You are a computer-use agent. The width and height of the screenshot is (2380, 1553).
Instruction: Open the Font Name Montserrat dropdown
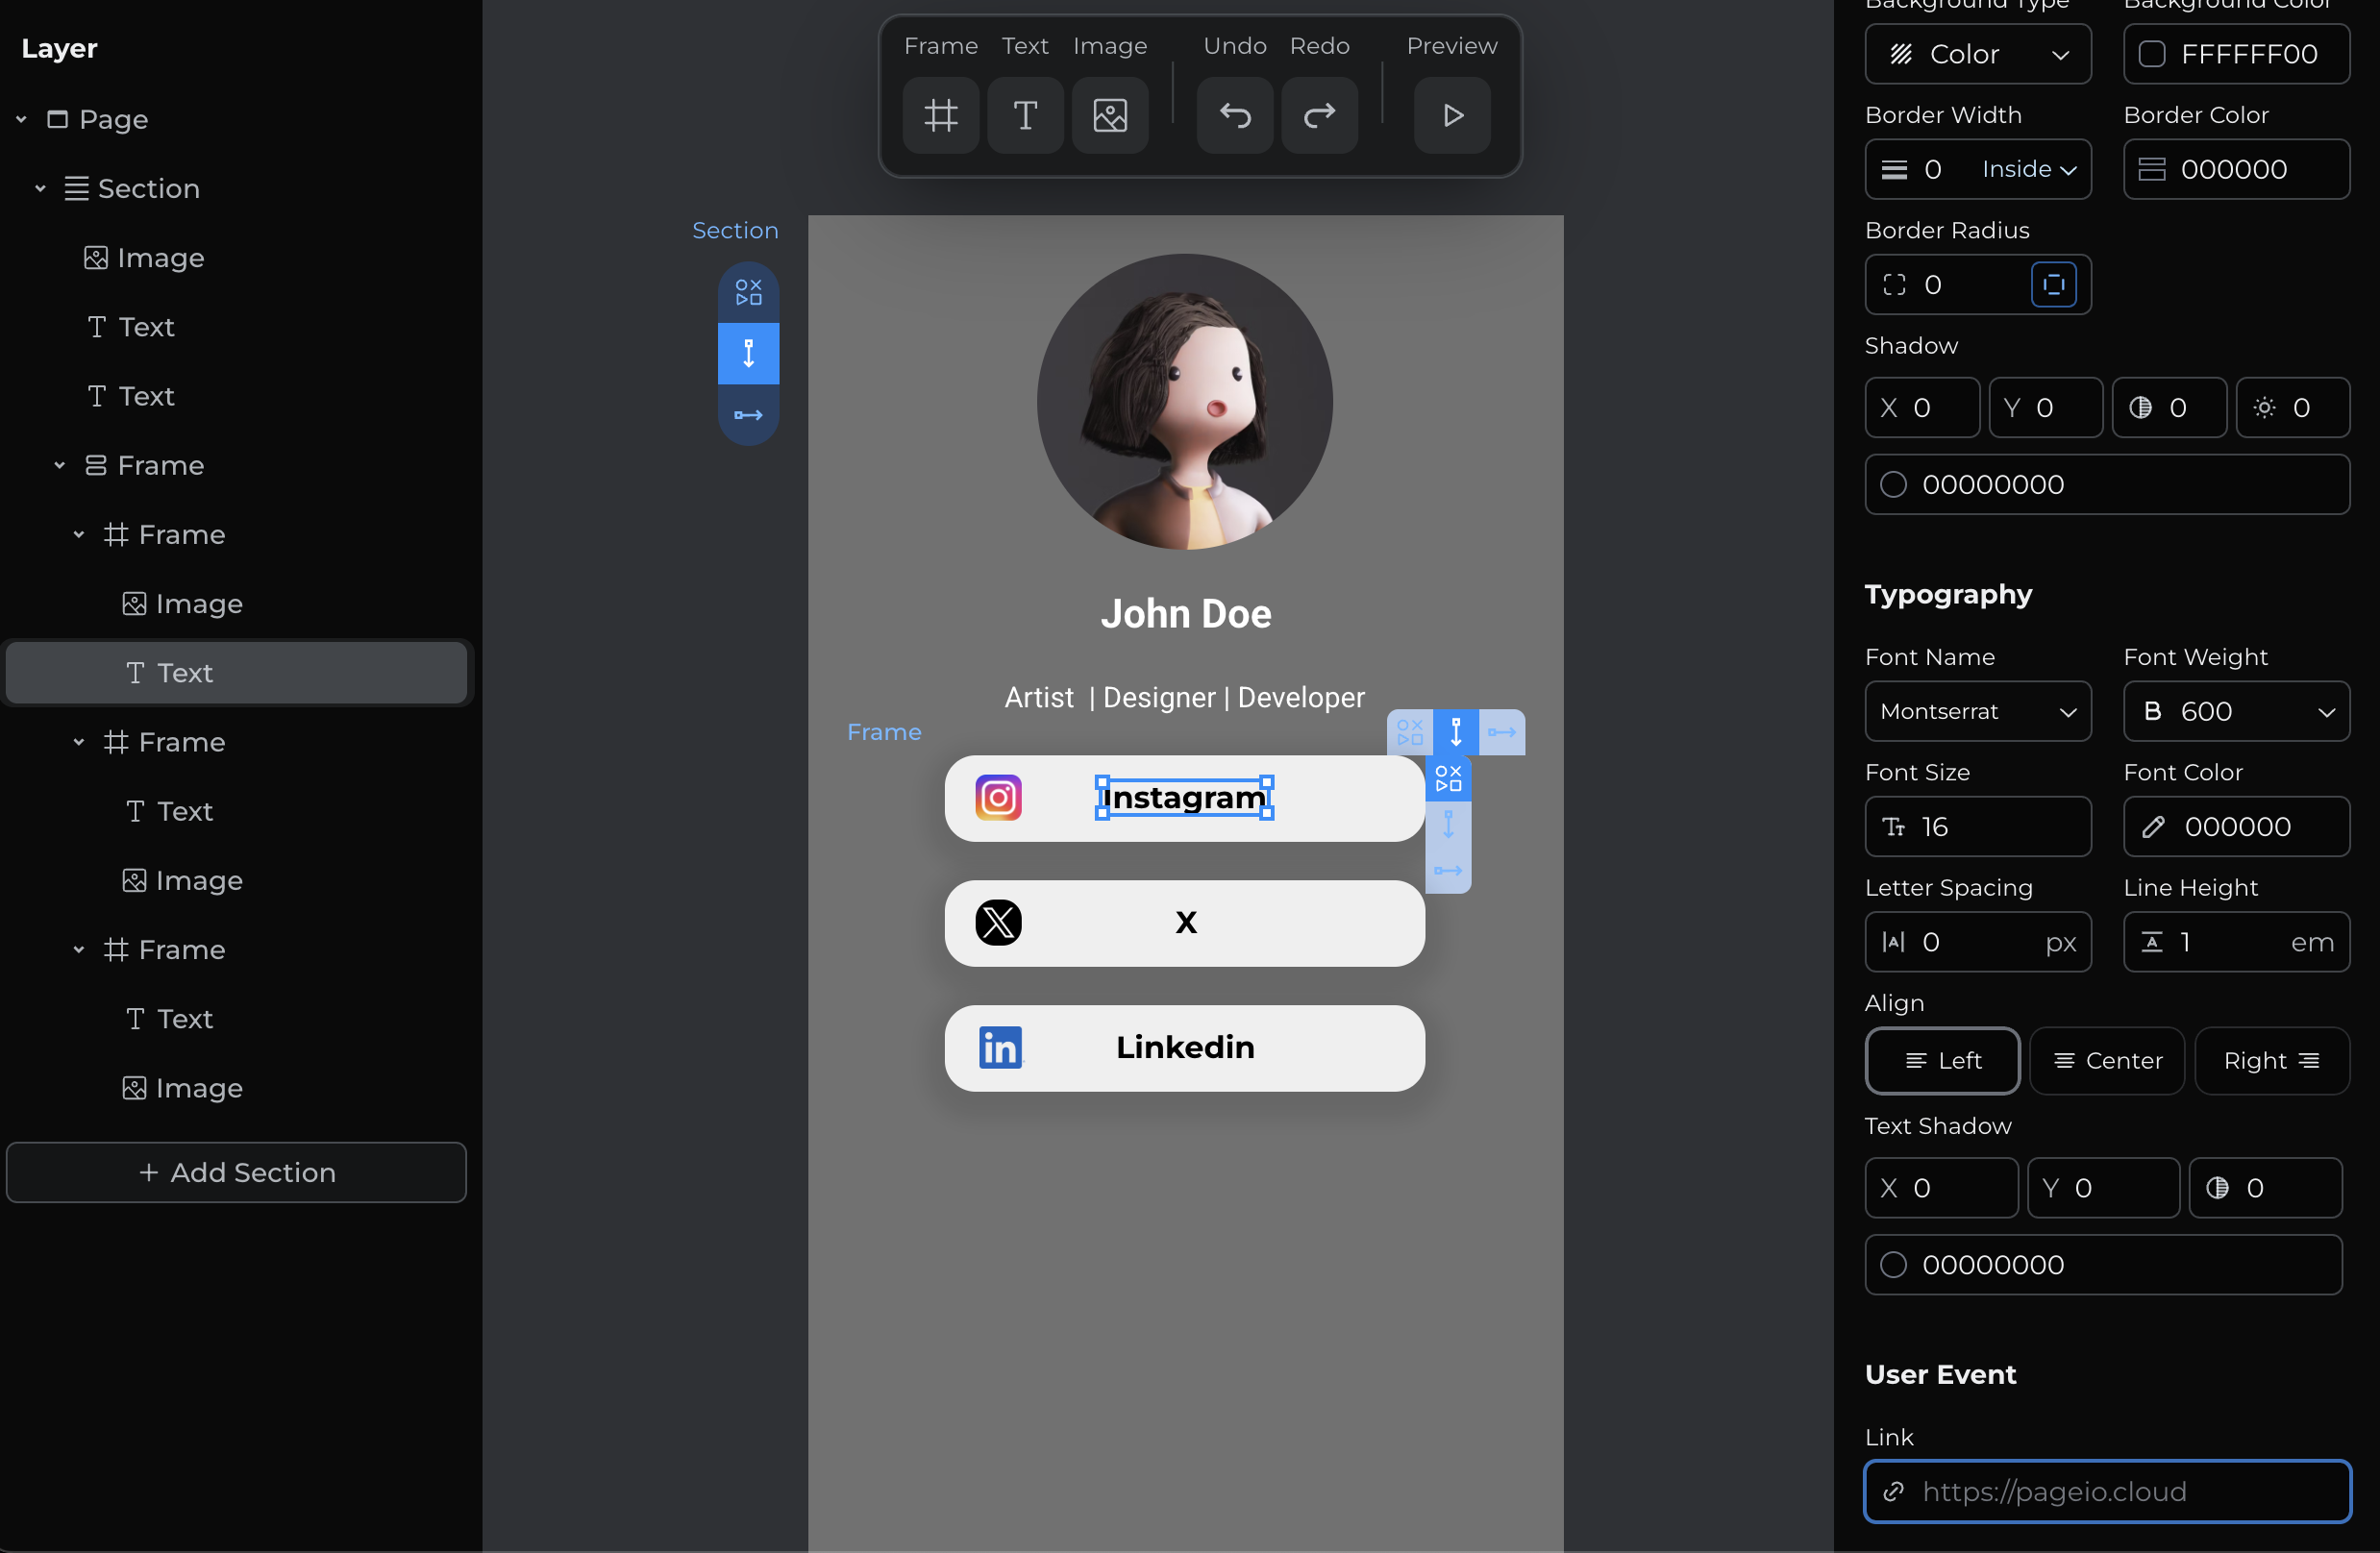tap(1977, 711)
